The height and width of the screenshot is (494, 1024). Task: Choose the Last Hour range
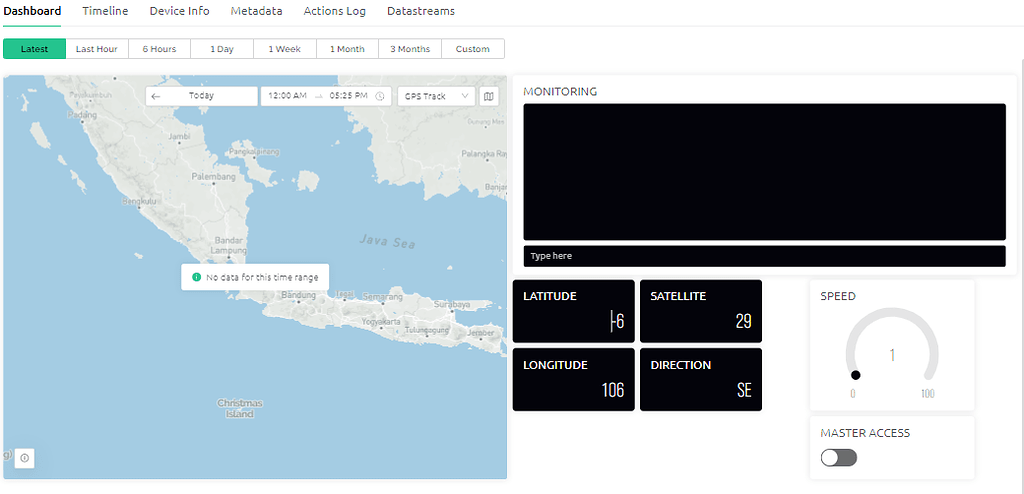click(x=97, y=49)
